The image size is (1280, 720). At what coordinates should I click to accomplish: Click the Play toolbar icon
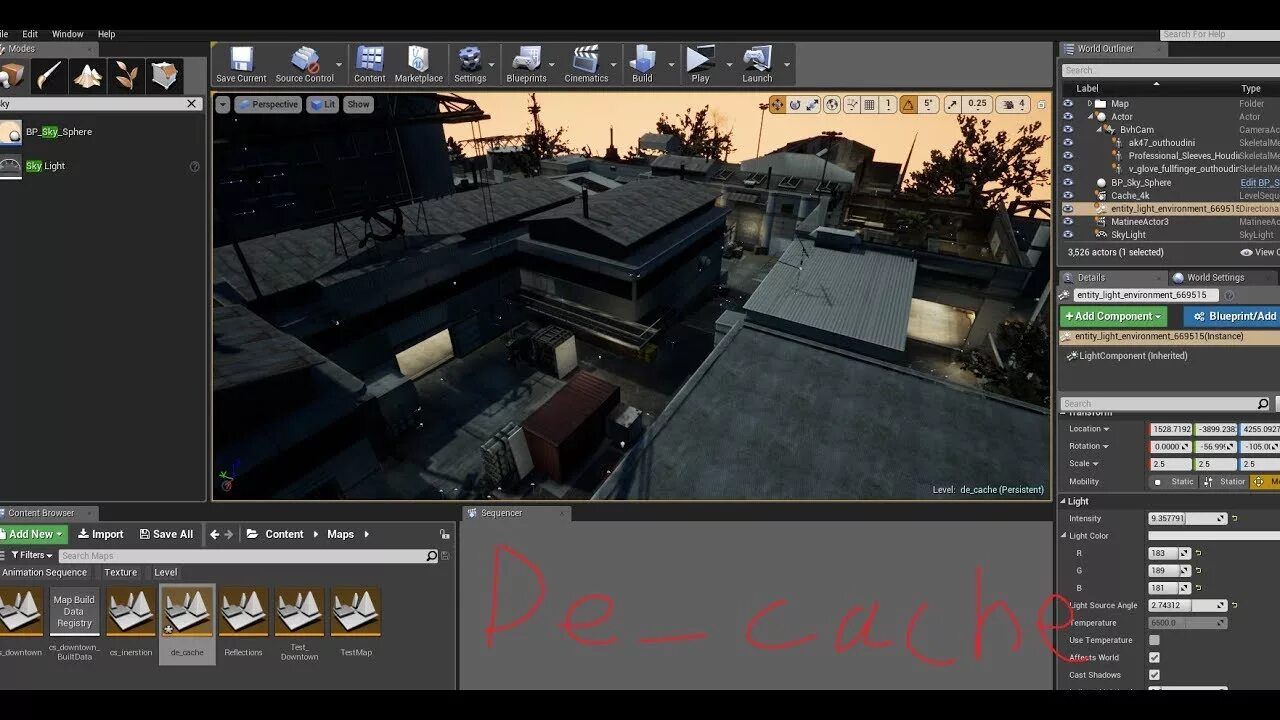[700, 65]
